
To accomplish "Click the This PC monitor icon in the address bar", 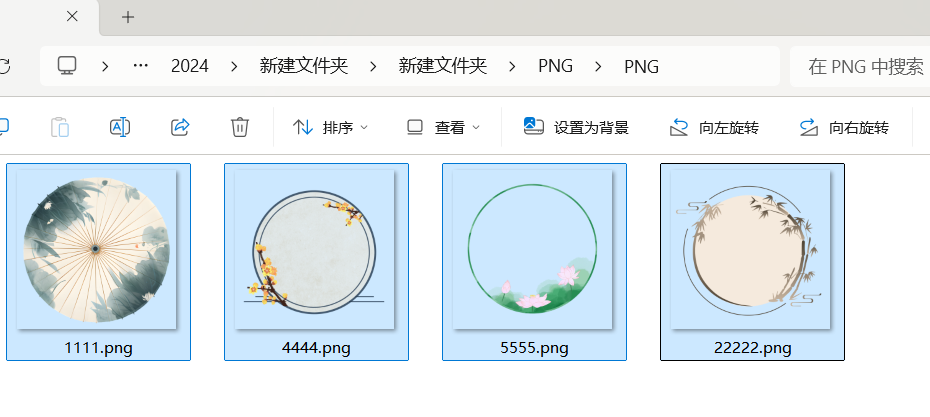I will [x=67, y=65].
